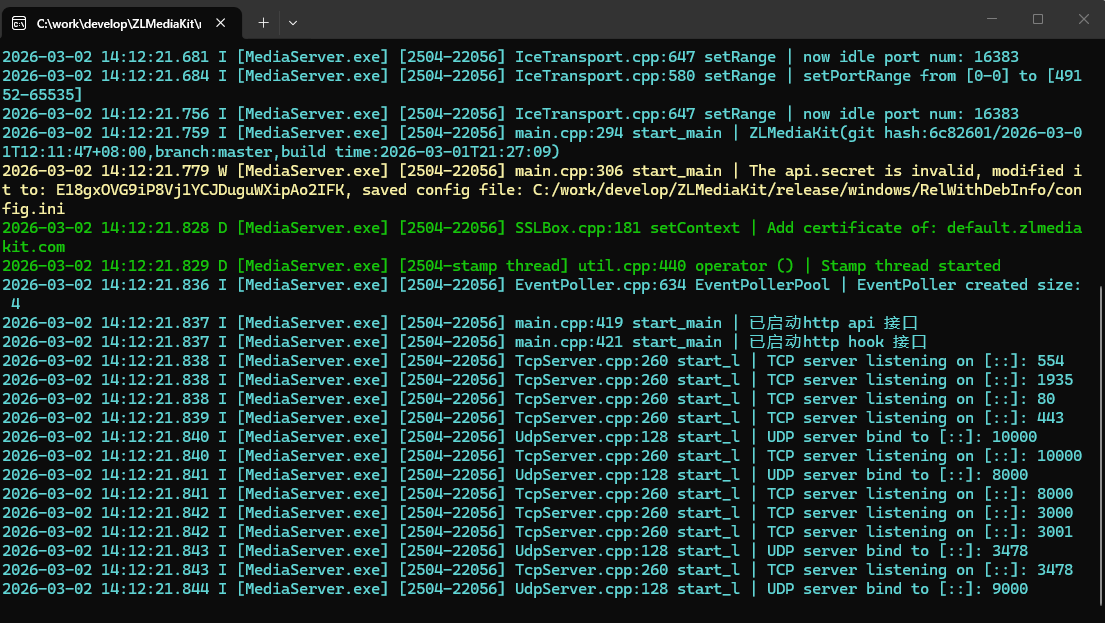The height and width of the screenshot is (623, 1105).
Task: Click the green SSLBox.cpp Add certificate line
Action: click(540, 228)
